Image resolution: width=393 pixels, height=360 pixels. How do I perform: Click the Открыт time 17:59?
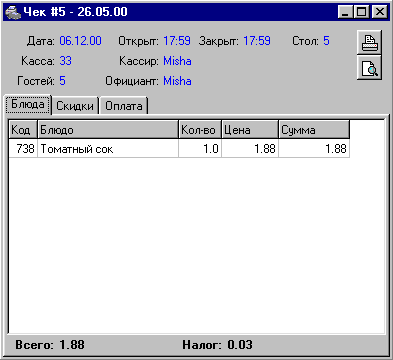tap(177, 41)
